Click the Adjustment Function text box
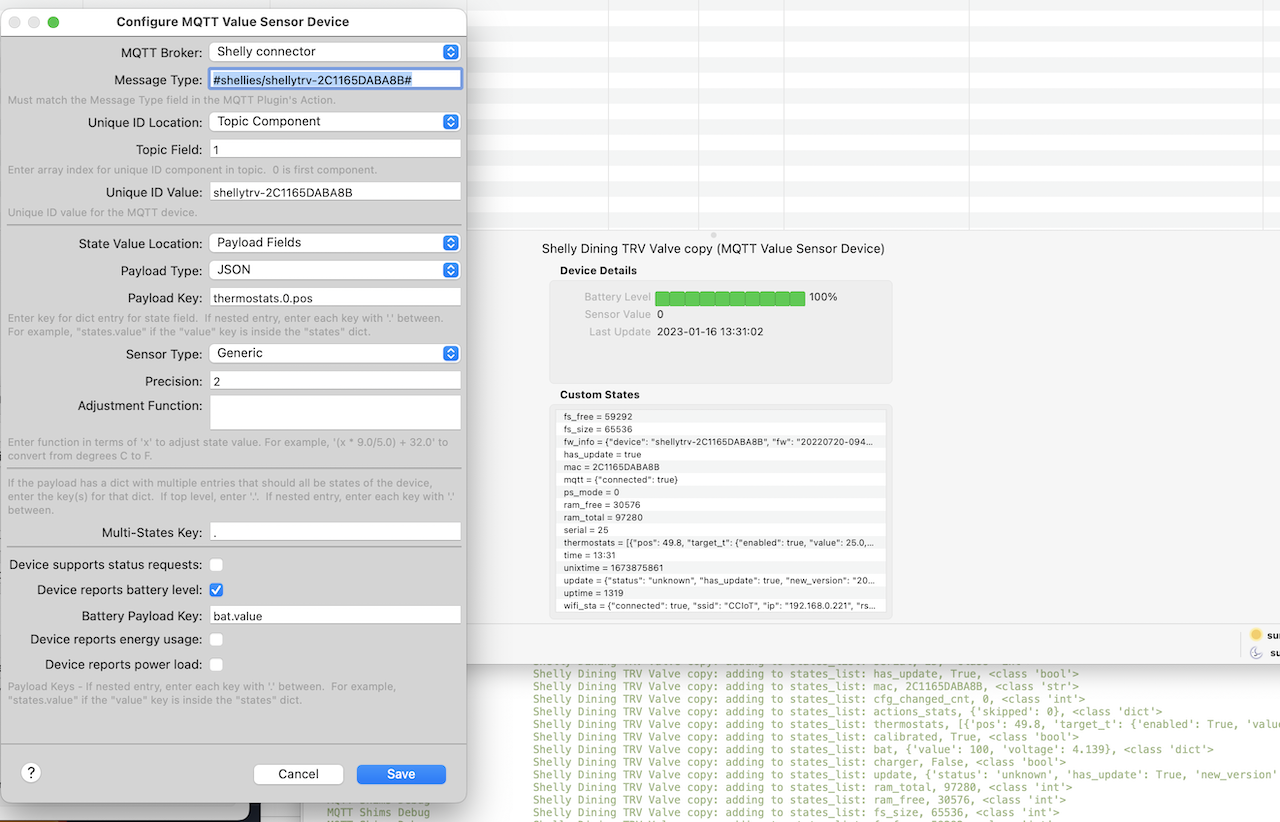The height and width of the screenshot is (822, 1280). 335,413
